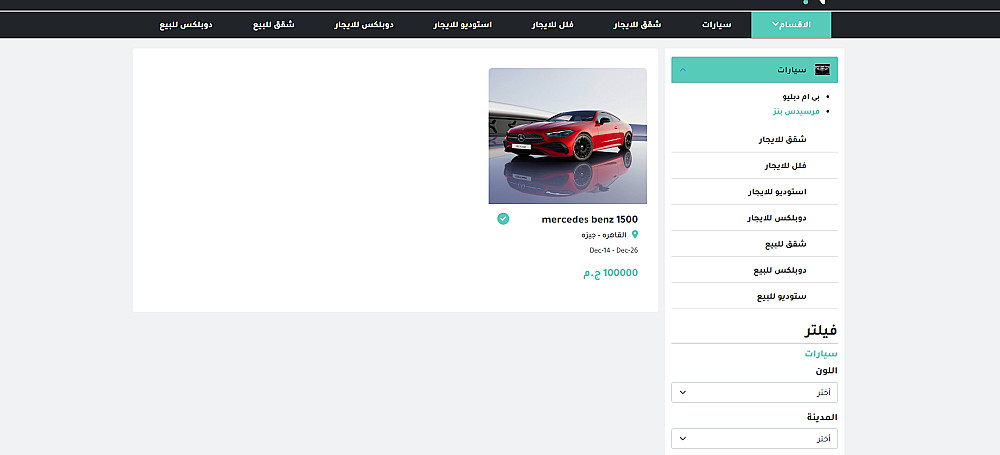The height and width of the screenshot is (455, 1000).
Task: Open شقق للايجار sidebar category
Action: click(754, 139)
